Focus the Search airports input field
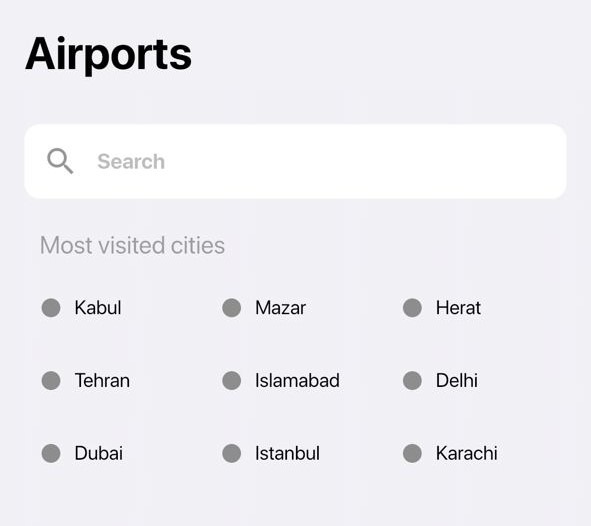Screen dimensions: 591x526 click(x=295, y=161)
